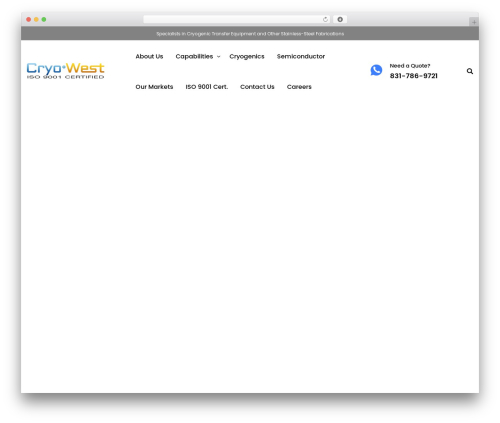Open the ISO 9001 Cert. page
The height and width of the screenshot is (423, 500).
[x=207, y=87]
